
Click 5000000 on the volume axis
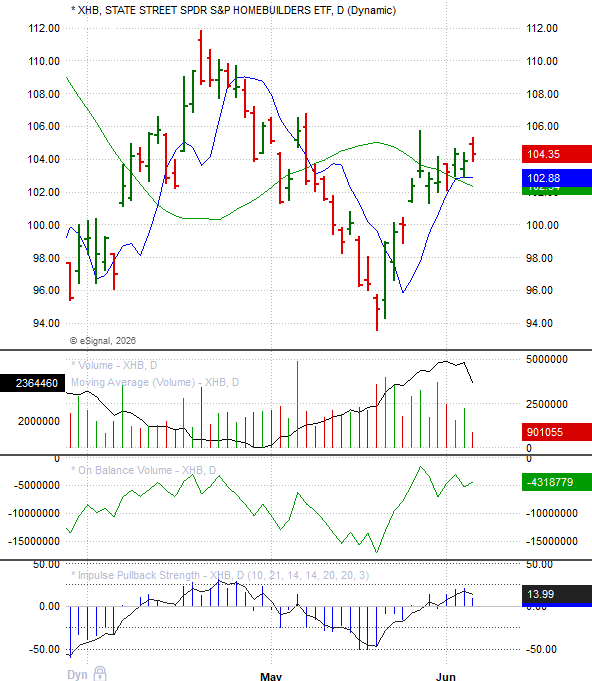coord(547,359)
